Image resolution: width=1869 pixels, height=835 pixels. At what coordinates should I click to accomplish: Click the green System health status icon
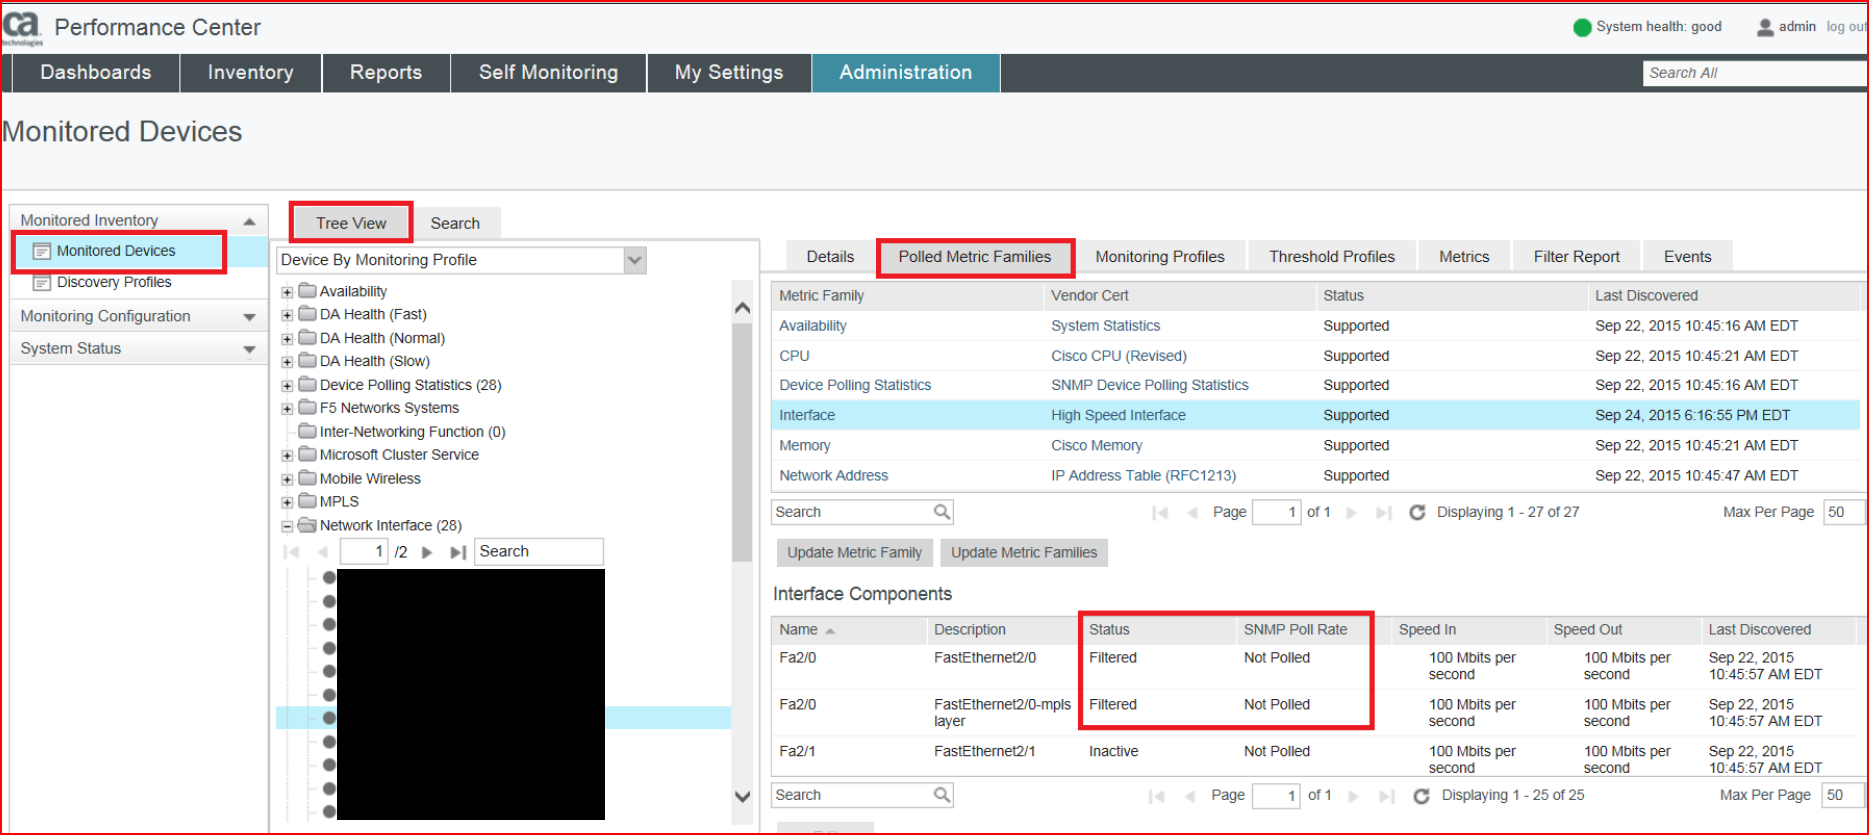(1582, 28)
